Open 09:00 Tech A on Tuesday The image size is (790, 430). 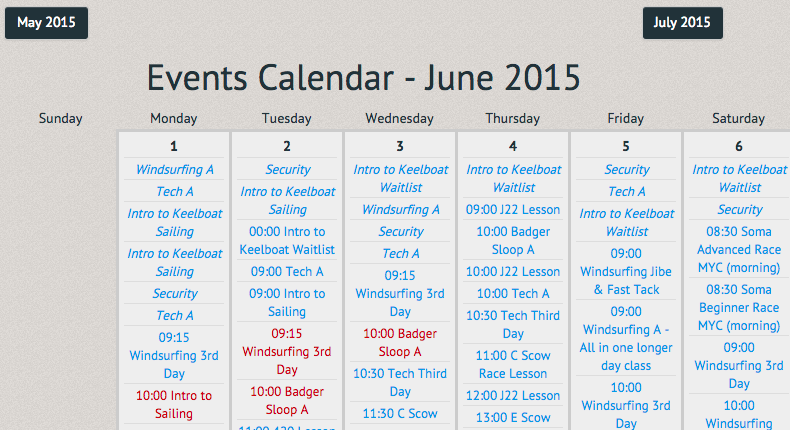(287, 272)
